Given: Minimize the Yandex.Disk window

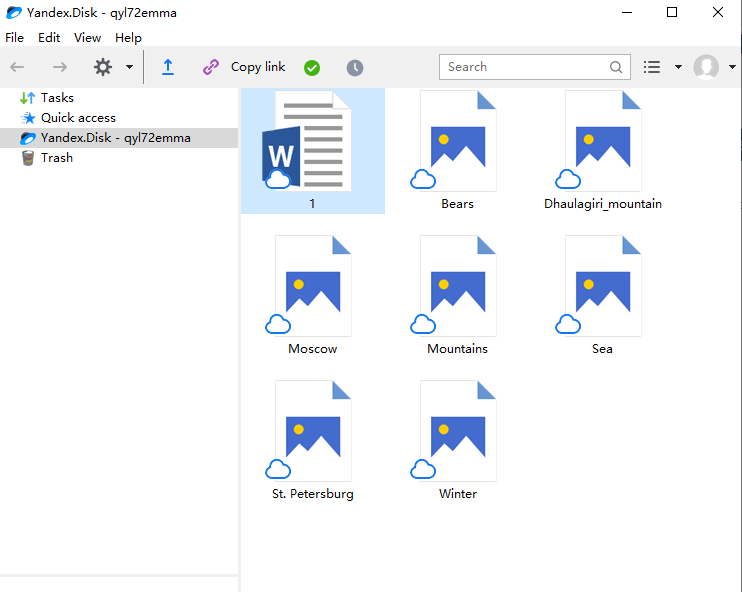Looking at the screenshot, I should click(x=627, y=12).
